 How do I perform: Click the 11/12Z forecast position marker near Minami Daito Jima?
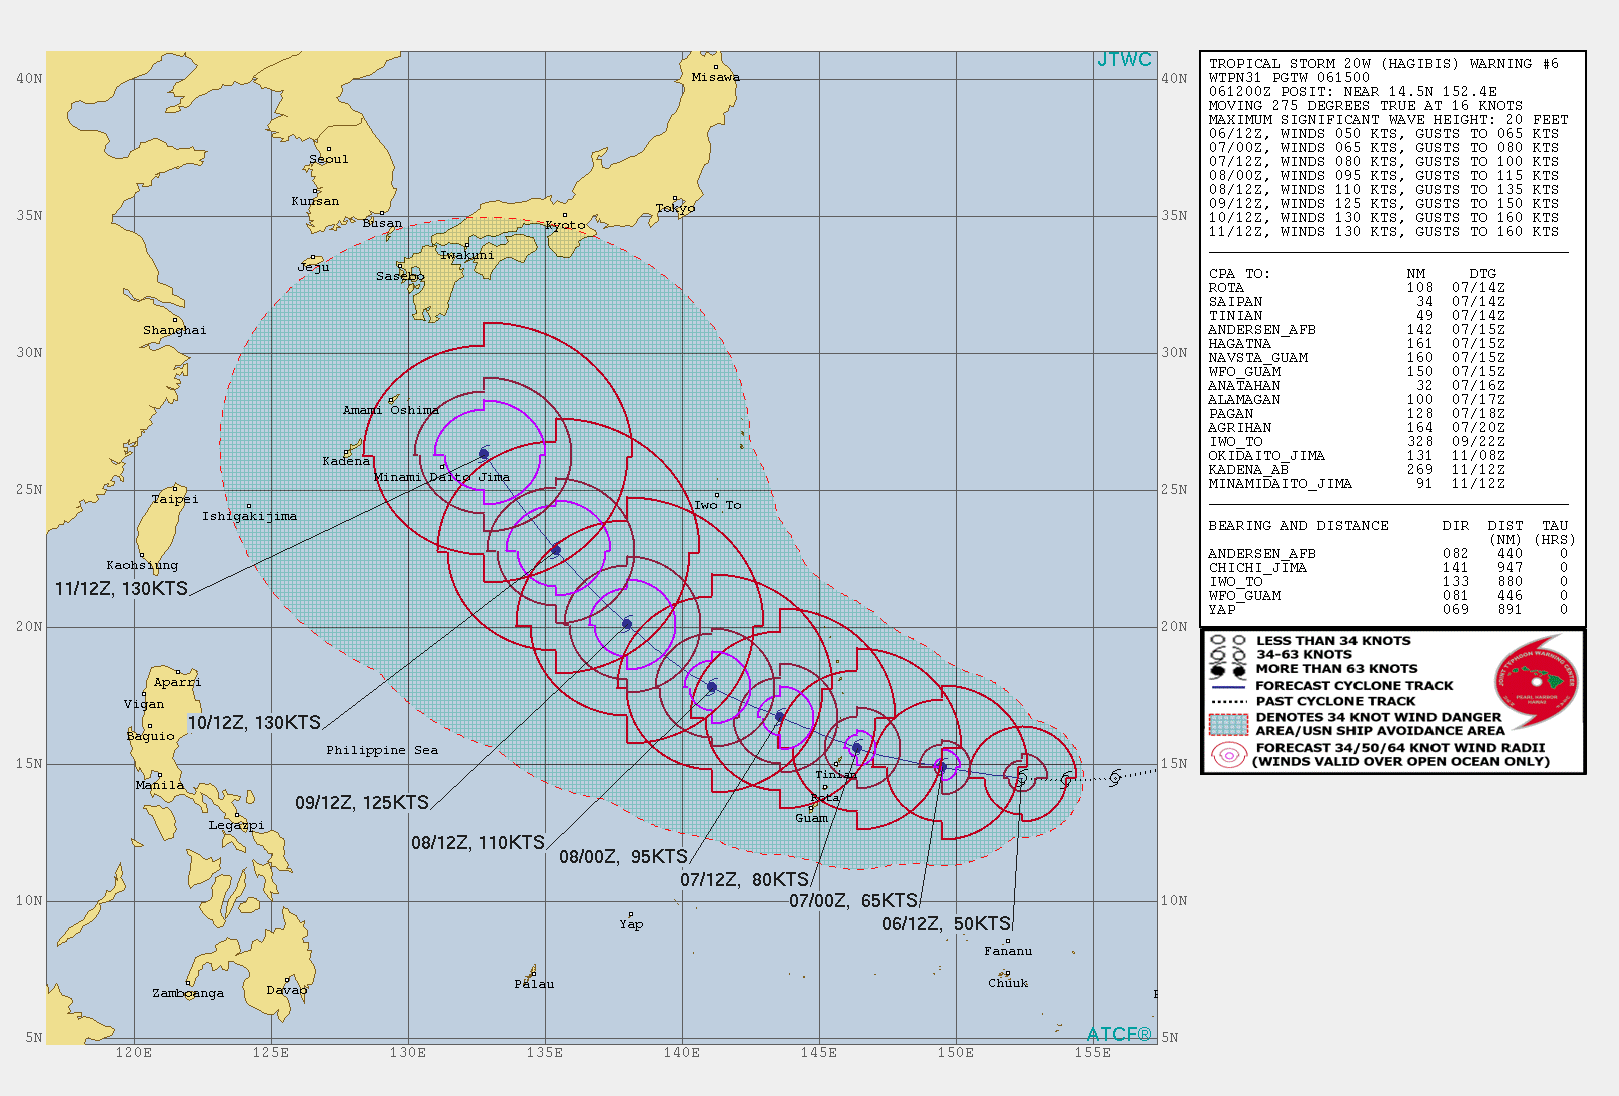coord(484,454)
